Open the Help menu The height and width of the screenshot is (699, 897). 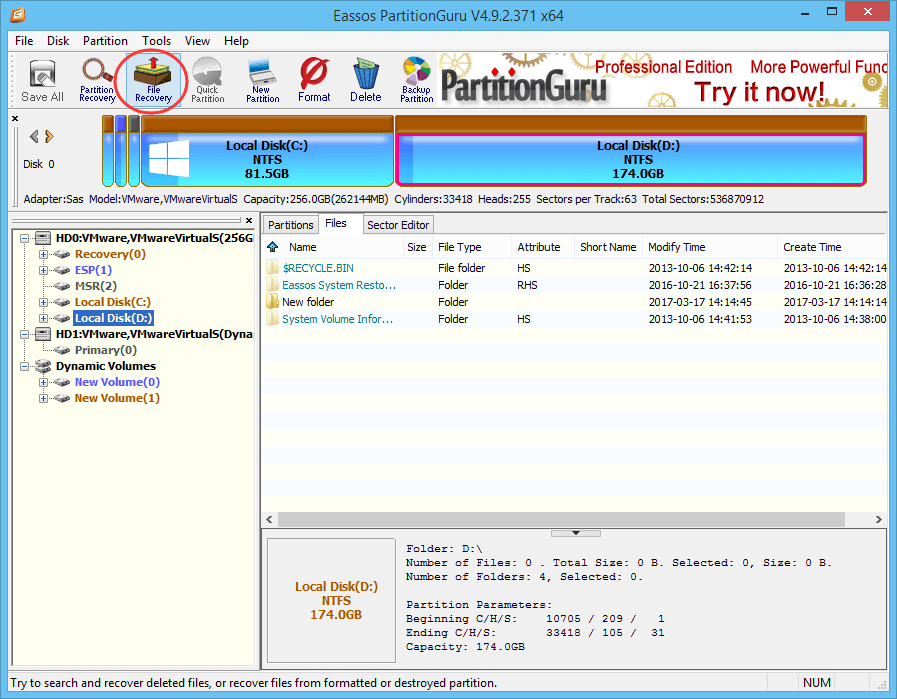pos(236,41)
